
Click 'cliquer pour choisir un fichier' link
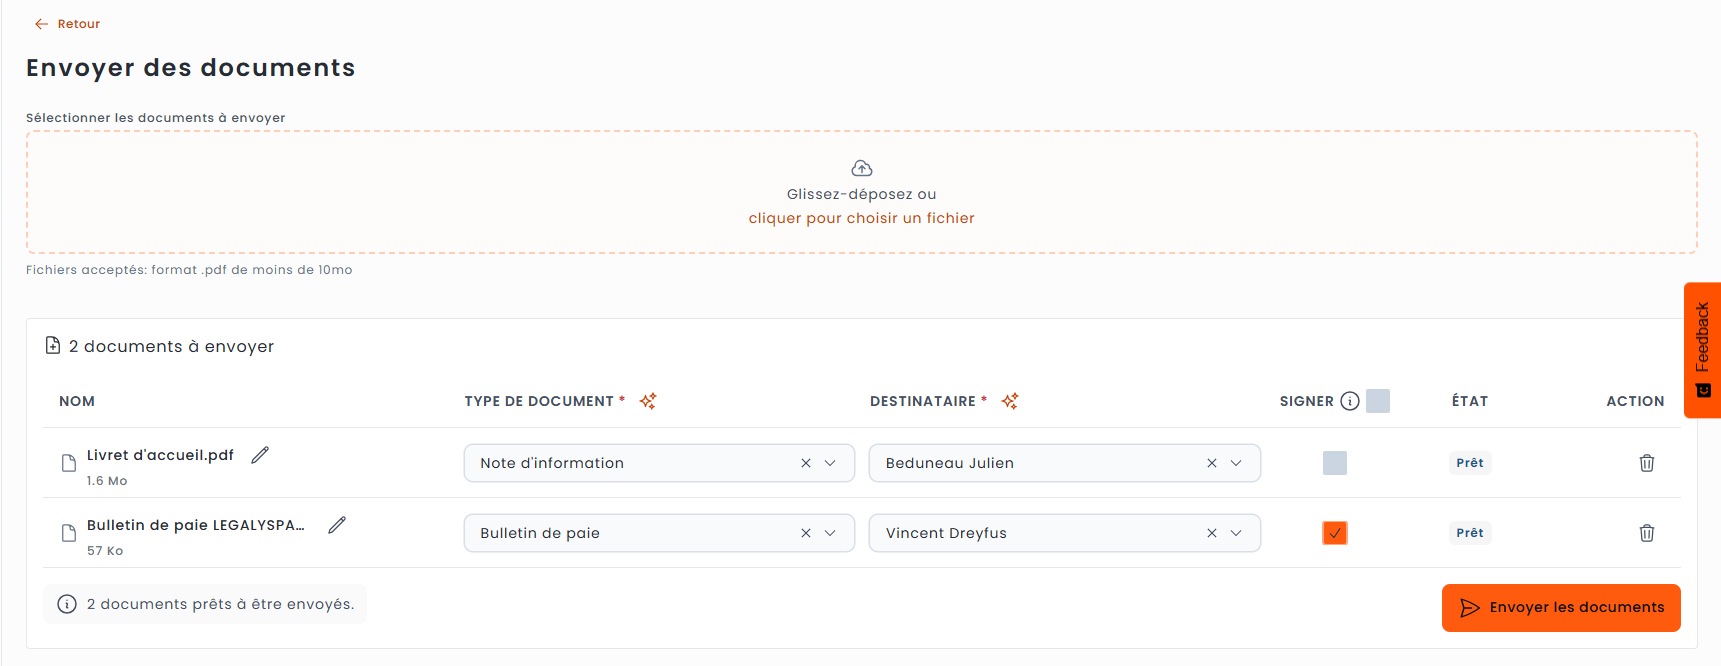pos(861,218)
